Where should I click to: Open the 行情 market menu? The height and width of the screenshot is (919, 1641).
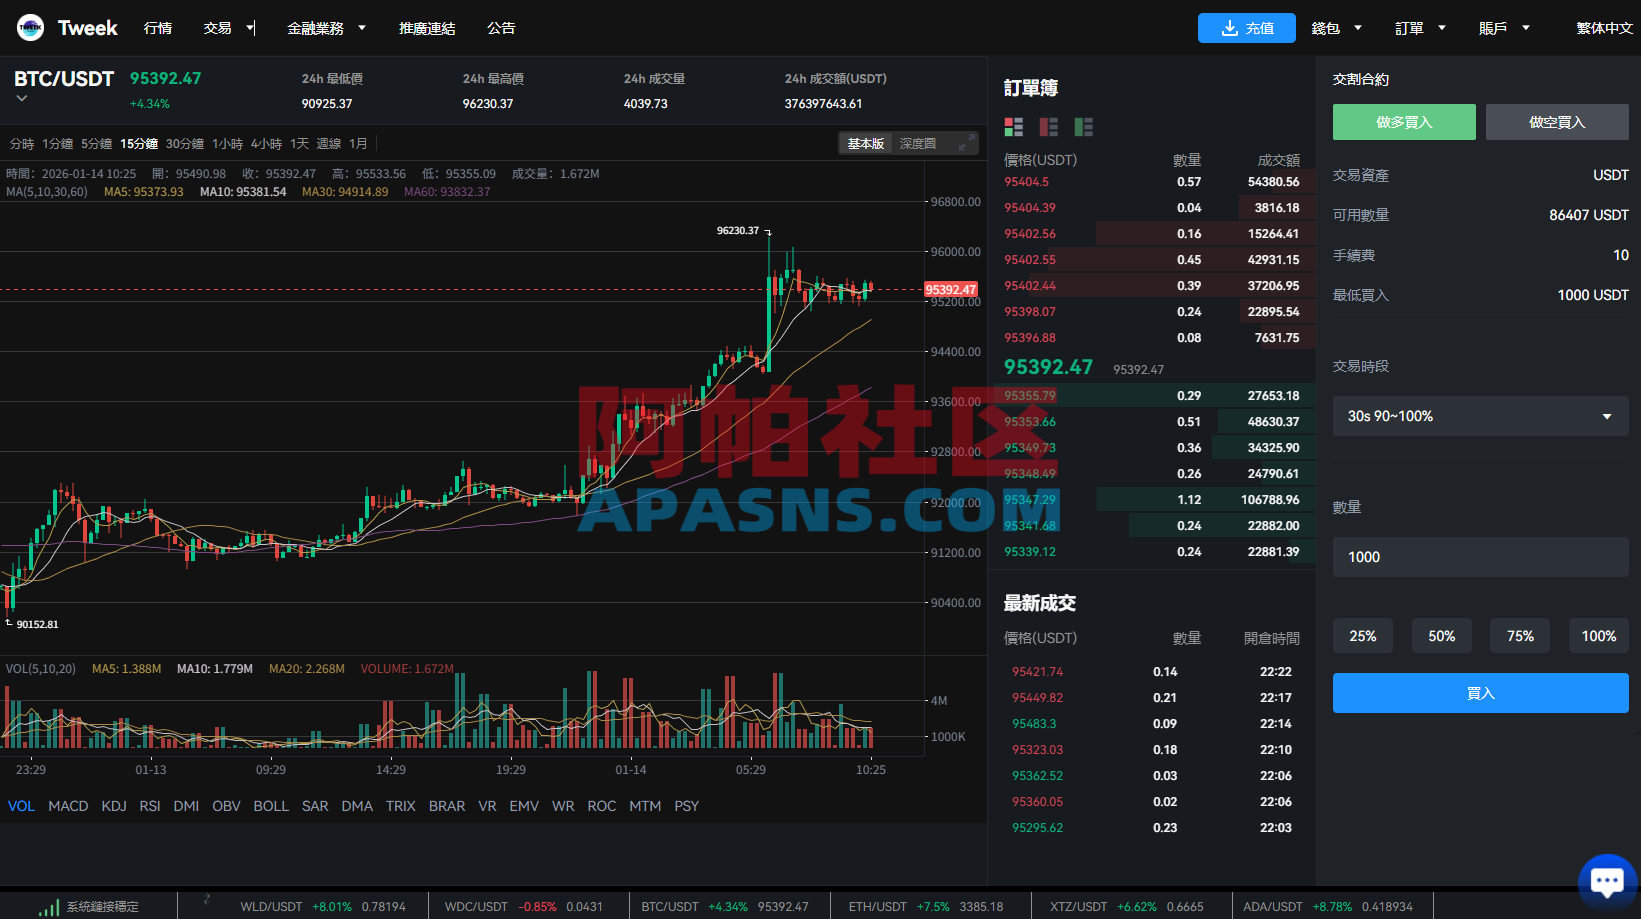(158, 28)
